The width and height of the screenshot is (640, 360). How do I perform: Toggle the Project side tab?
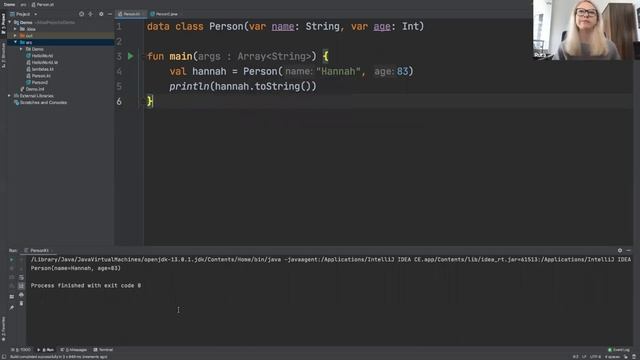click(3, 24)
